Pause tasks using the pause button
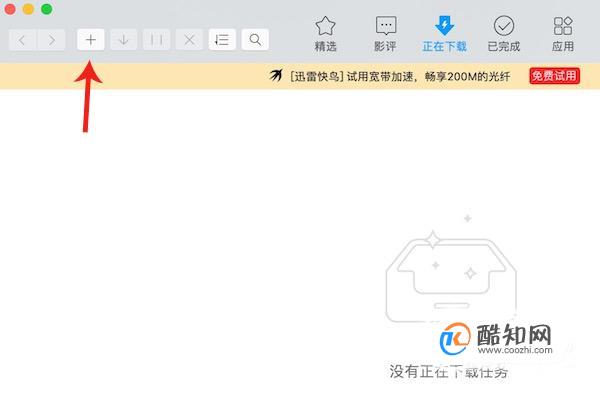This screenshot has height=393, width=600. (157, 40)
